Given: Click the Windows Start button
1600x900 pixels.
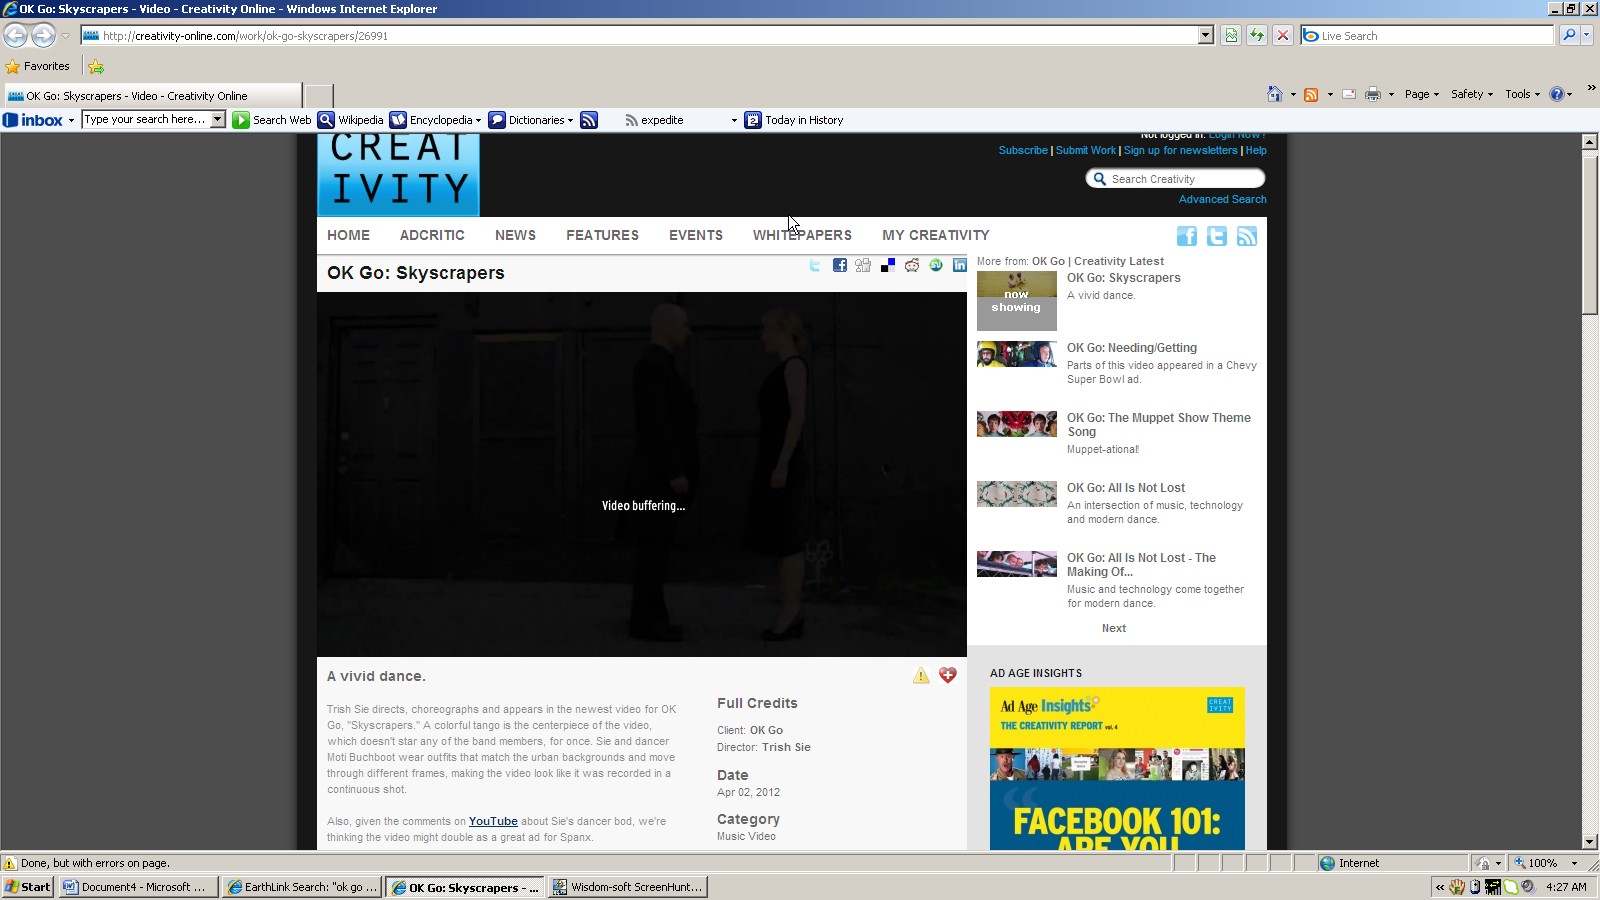Looking at the screenshot, I should (28, 887).
